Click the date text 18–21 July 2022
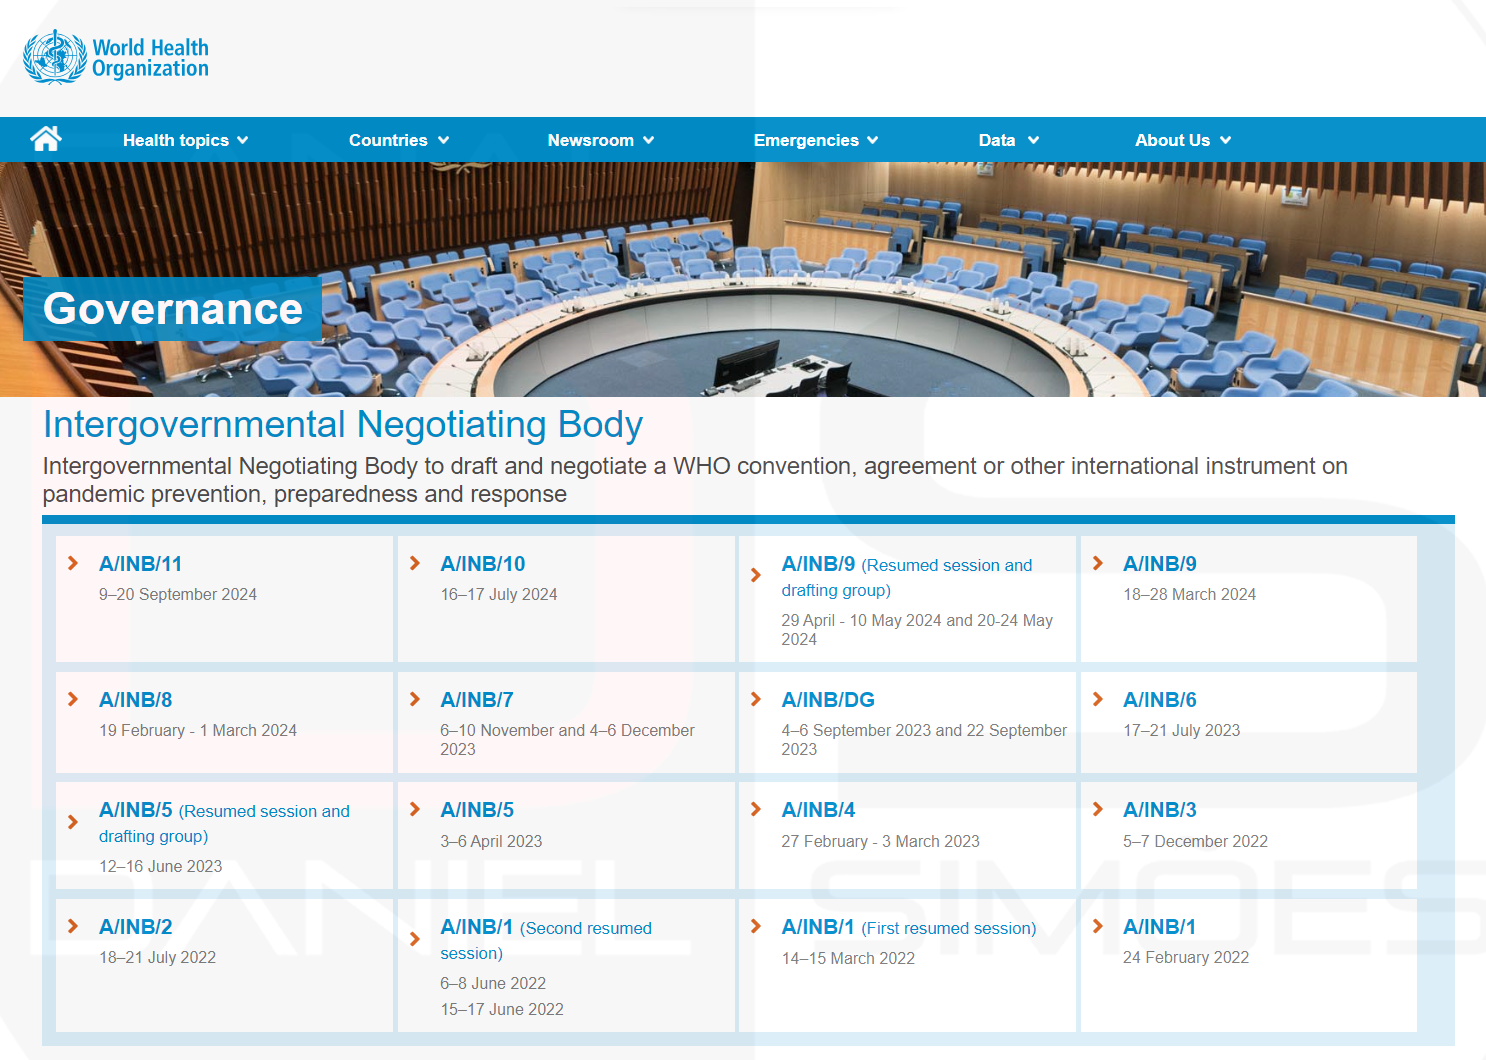 point(158,957)
